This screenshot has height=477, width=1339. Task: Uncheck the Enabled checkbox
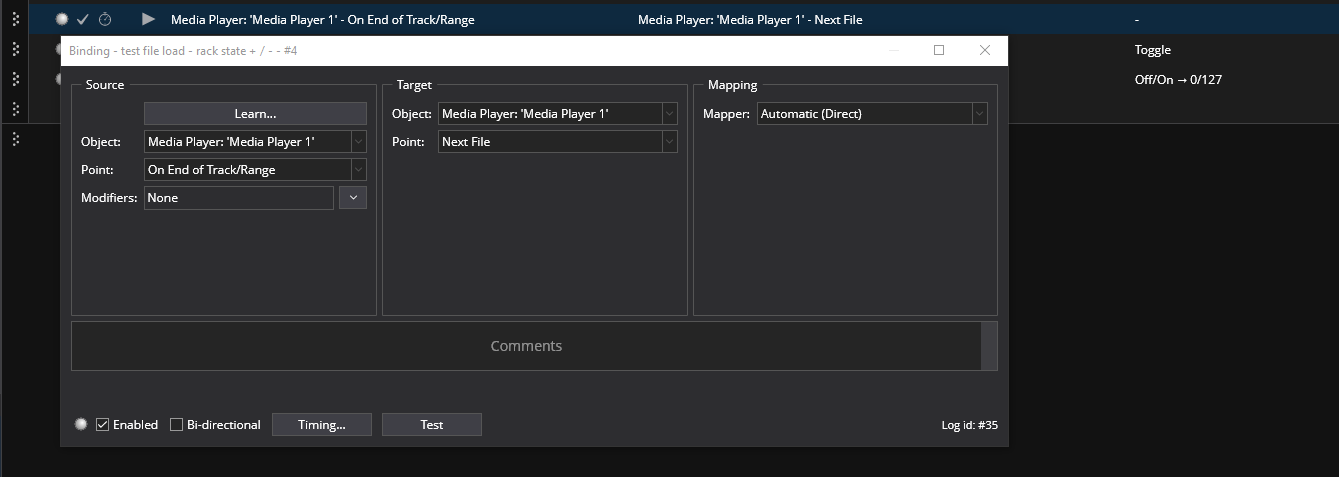[103, 425]
